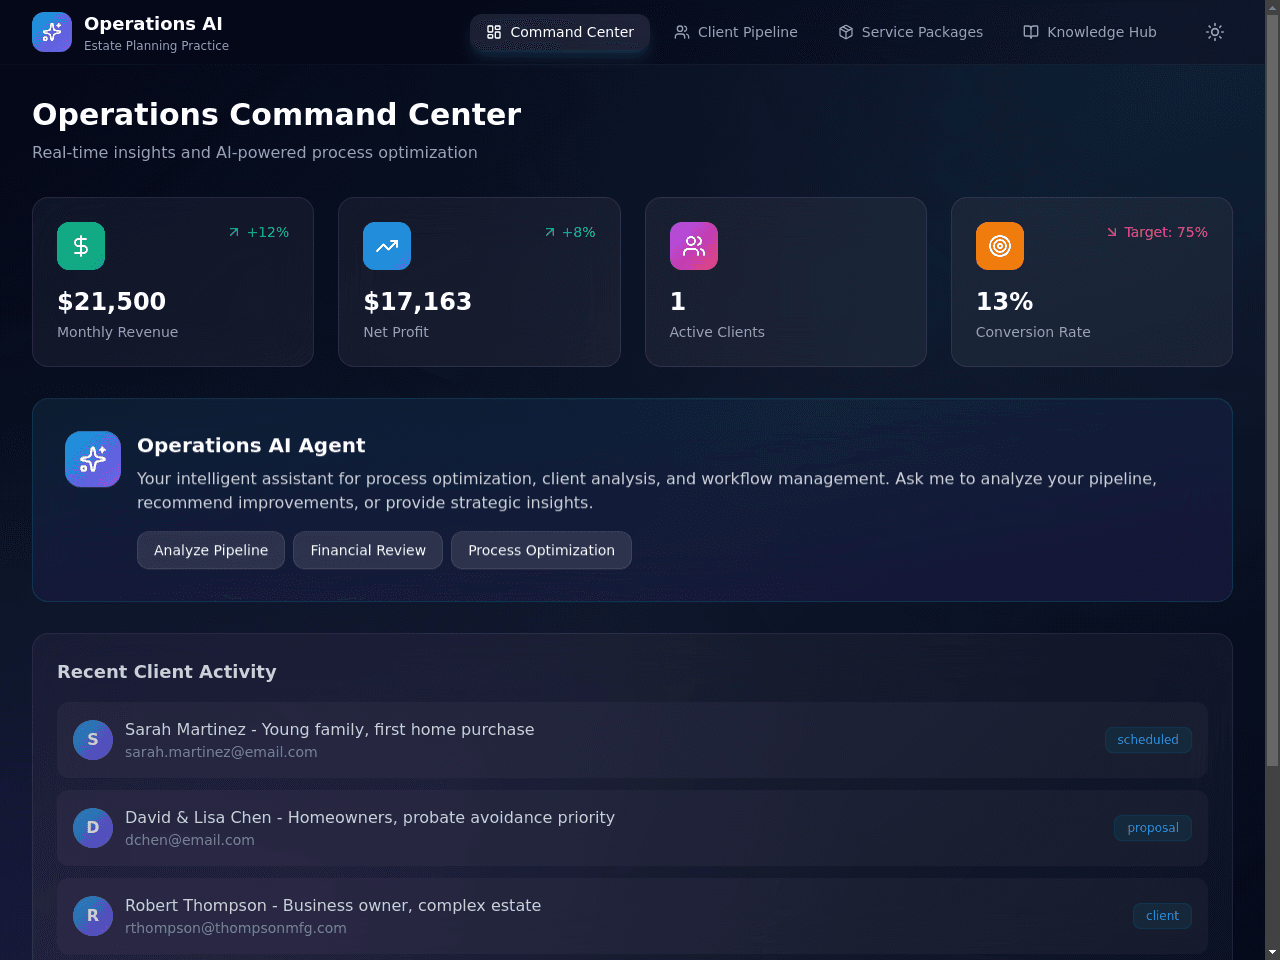Toggle the light/dark theme sun icon
This screenshot has width=1280, height=960.
pyautogui.click(x=1215, y=32)
